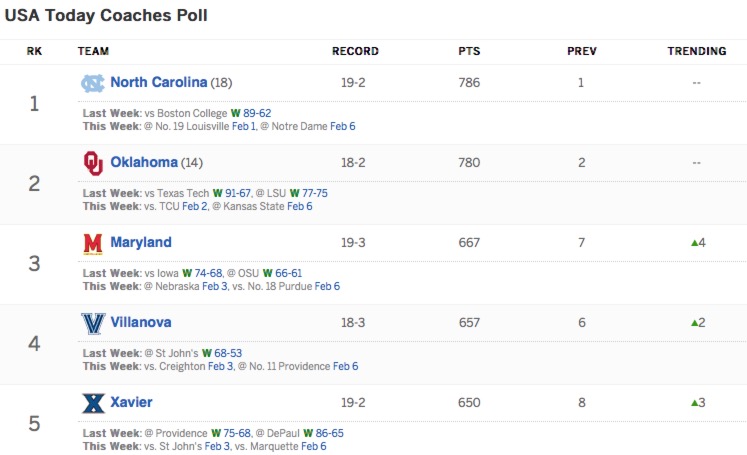The width and height of the screenshot is (747, 455).
Task: Click the Xavier Musketeers logo icon
Action: point(92,403)
